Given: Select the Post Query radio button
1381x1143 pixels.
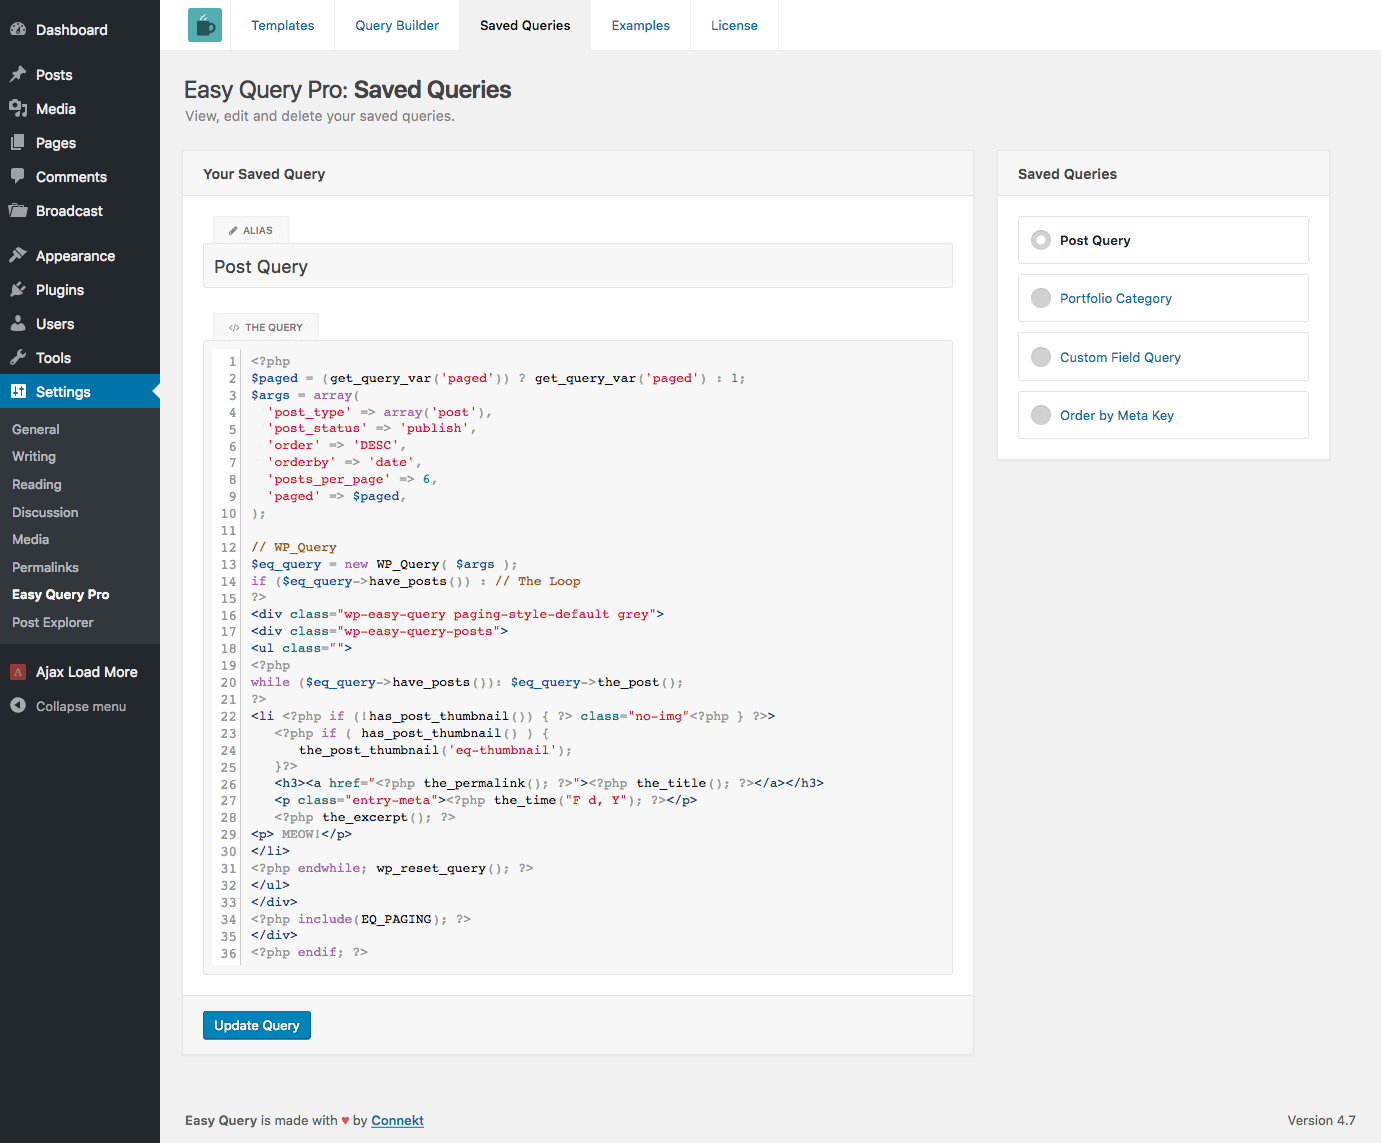Looking at the screenshot, I should tap(1041, 240).
